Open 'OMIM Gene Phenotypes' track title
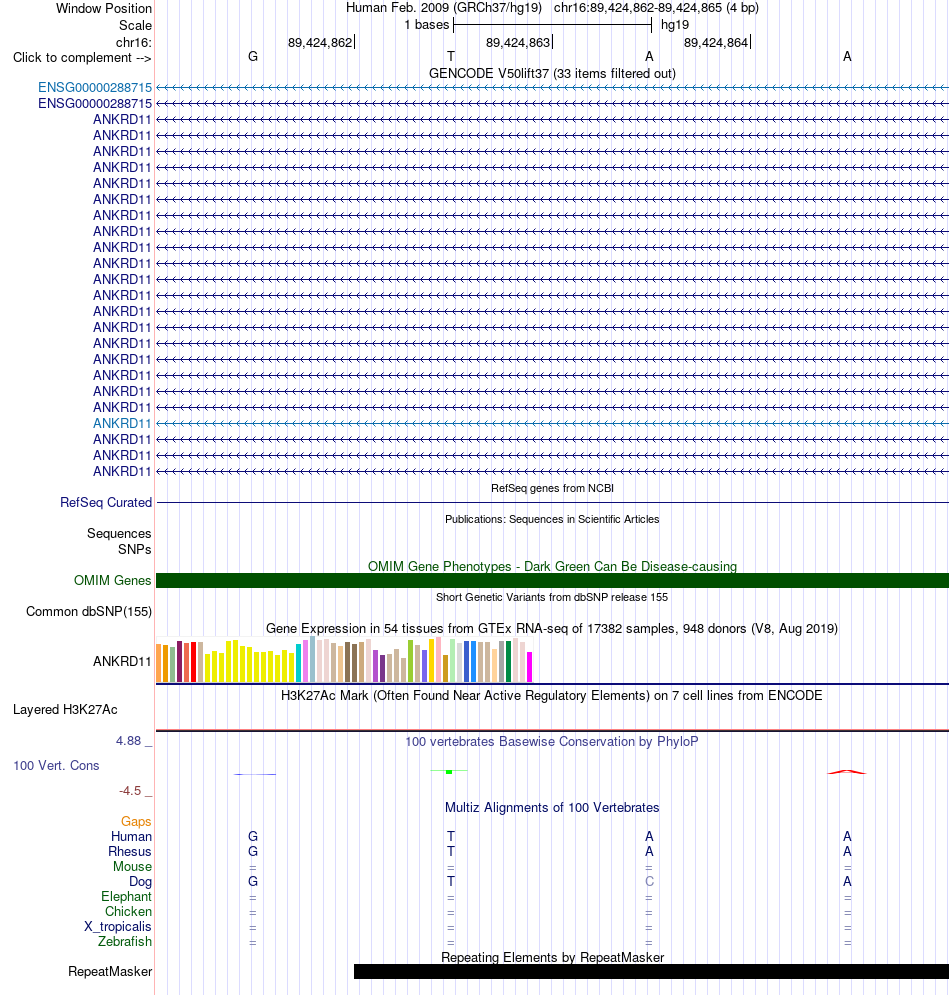The image size is (950, 995). click(x=552, y=566)
